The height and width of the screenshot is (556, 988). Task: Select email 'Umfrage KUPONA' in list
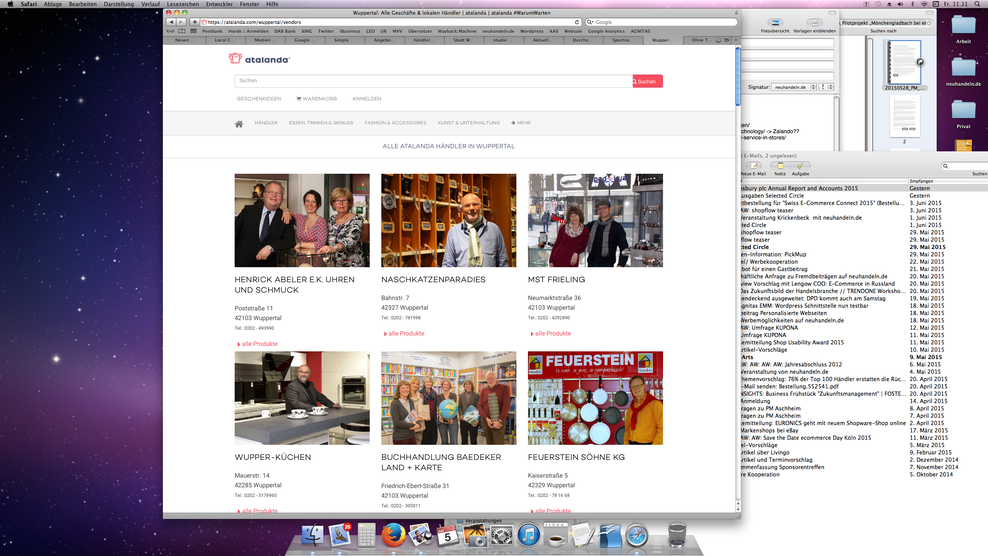(x=764, y=335)
